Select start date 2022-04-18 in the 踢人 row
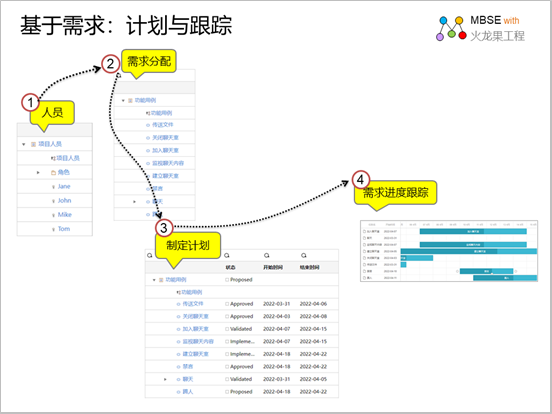Screen dimensions: 552x414 click(x=277, y=391)
